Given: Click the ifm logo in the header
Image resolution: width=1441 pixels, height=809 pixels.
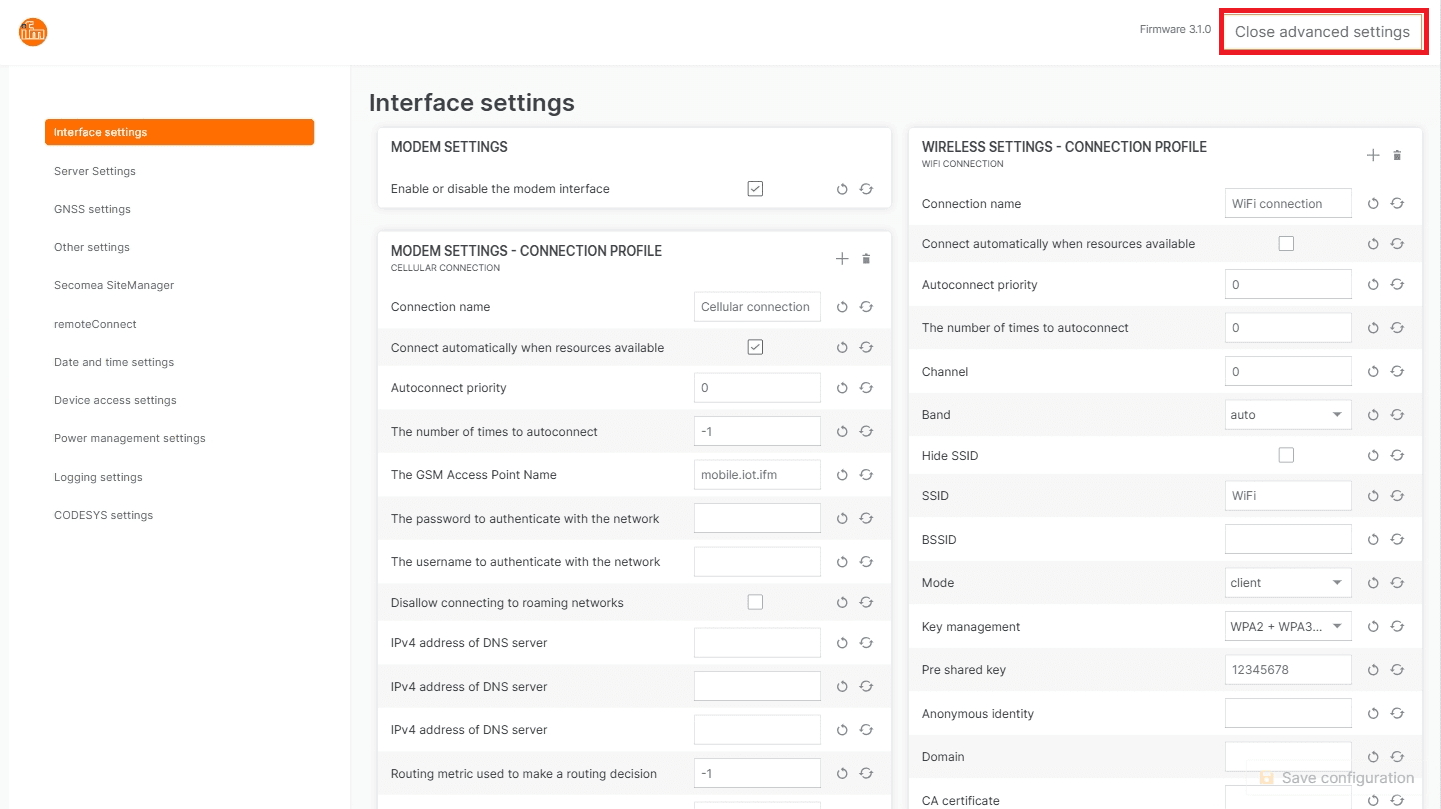Looking at the screenshot, I should click(33, 32).
